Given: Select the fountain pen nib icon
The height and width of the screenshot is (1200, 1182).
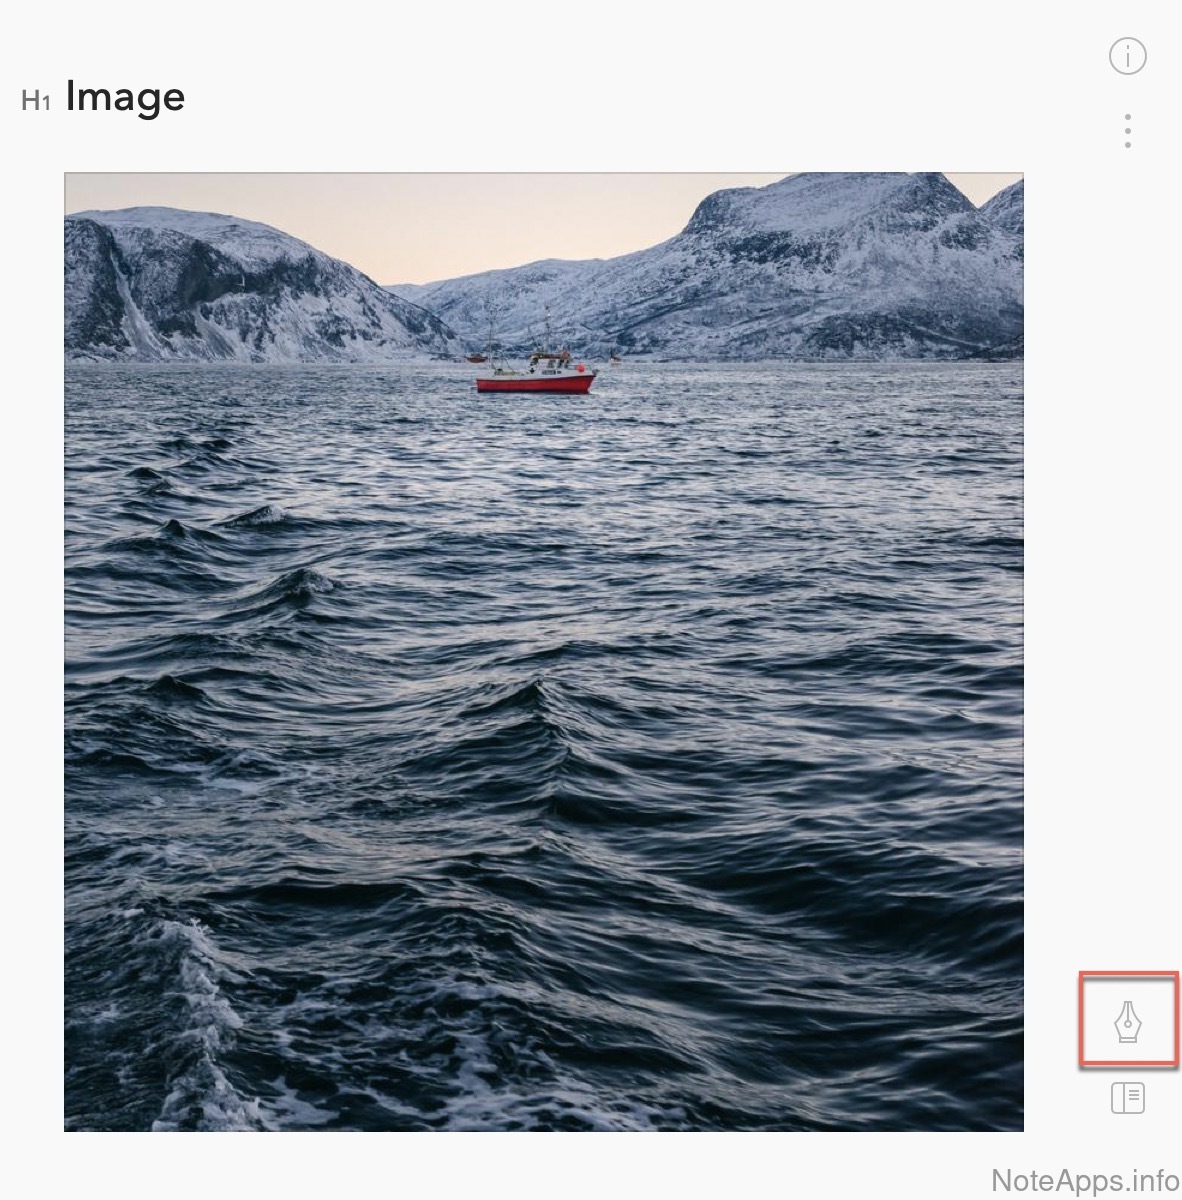Looking at the screenshot, I should pos(1128,1022).
